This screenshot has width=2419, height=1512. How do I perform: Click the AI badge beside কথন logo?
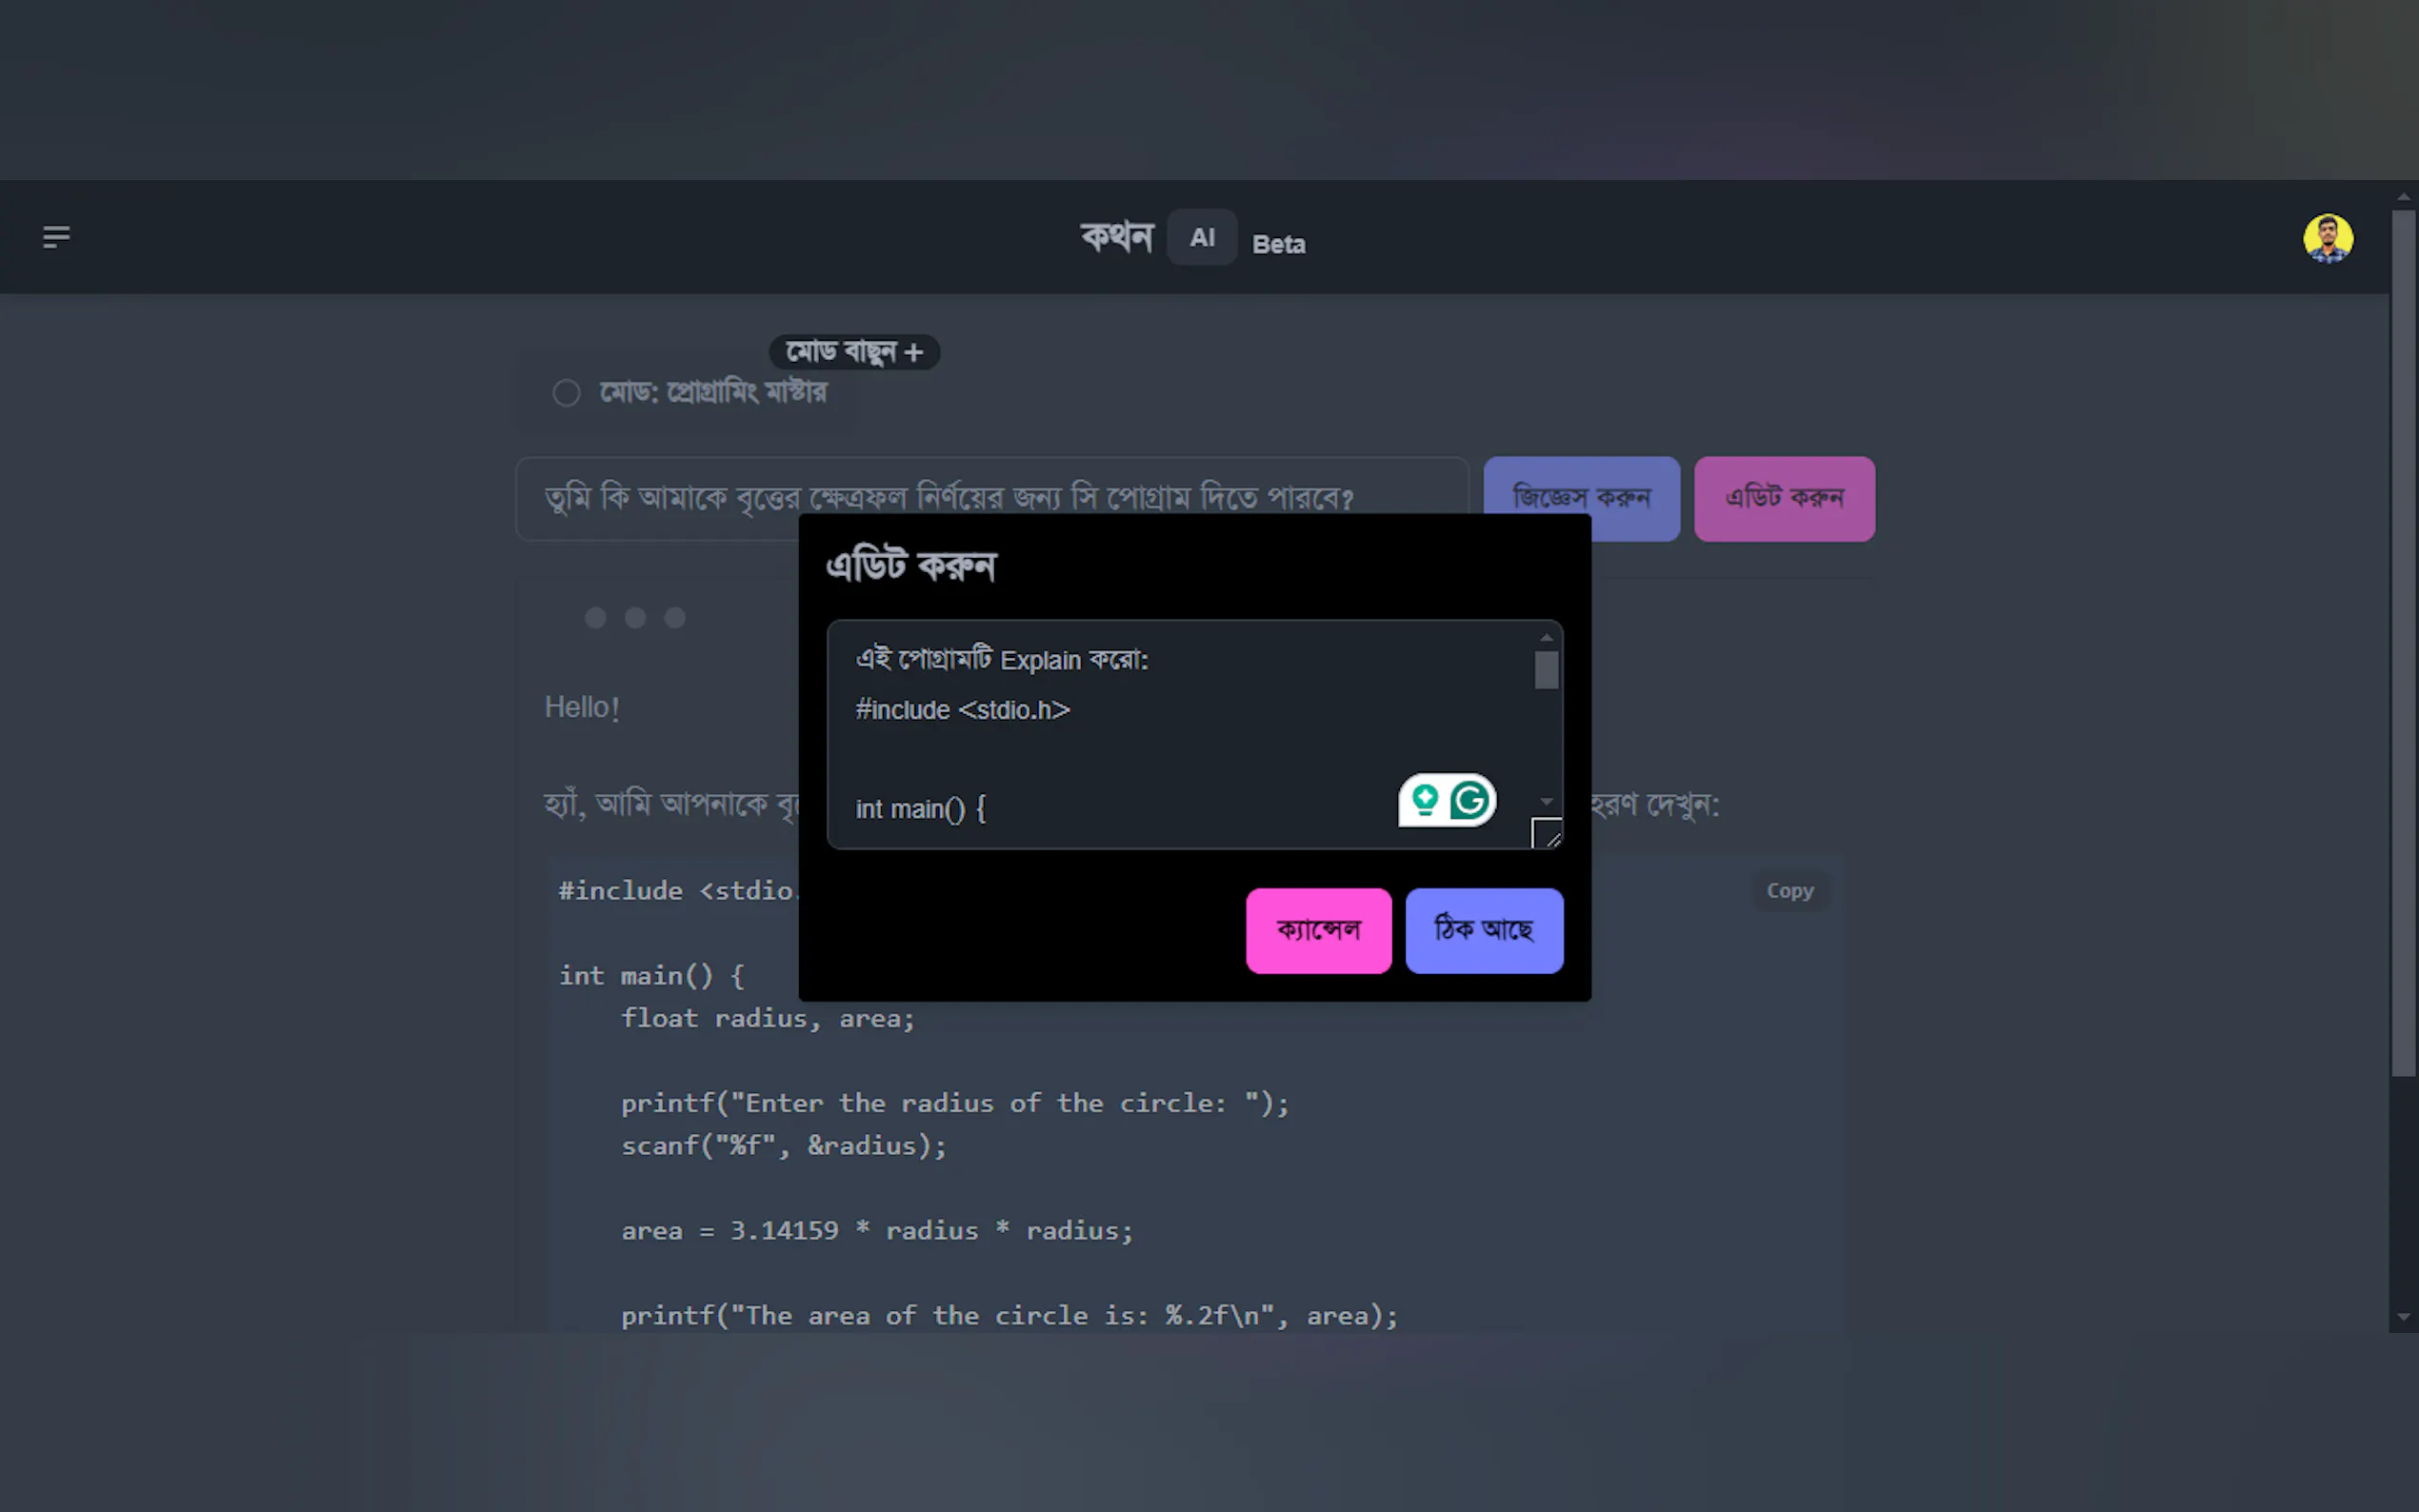[1201, 238]
